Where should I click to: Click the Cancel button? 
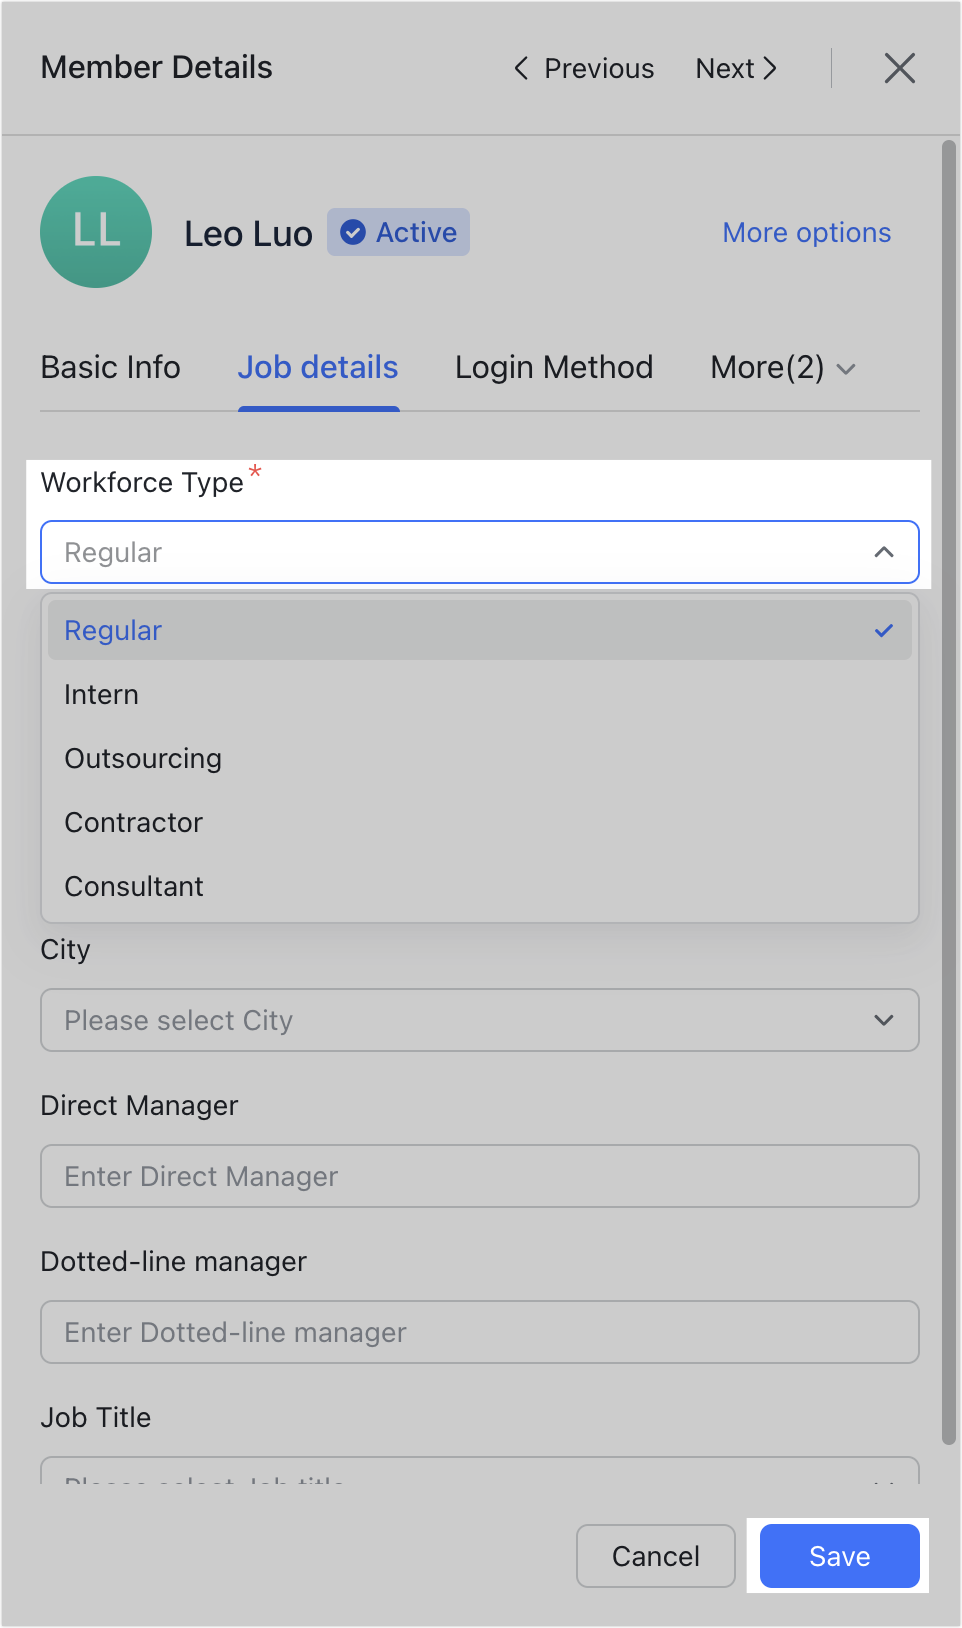656,1556
